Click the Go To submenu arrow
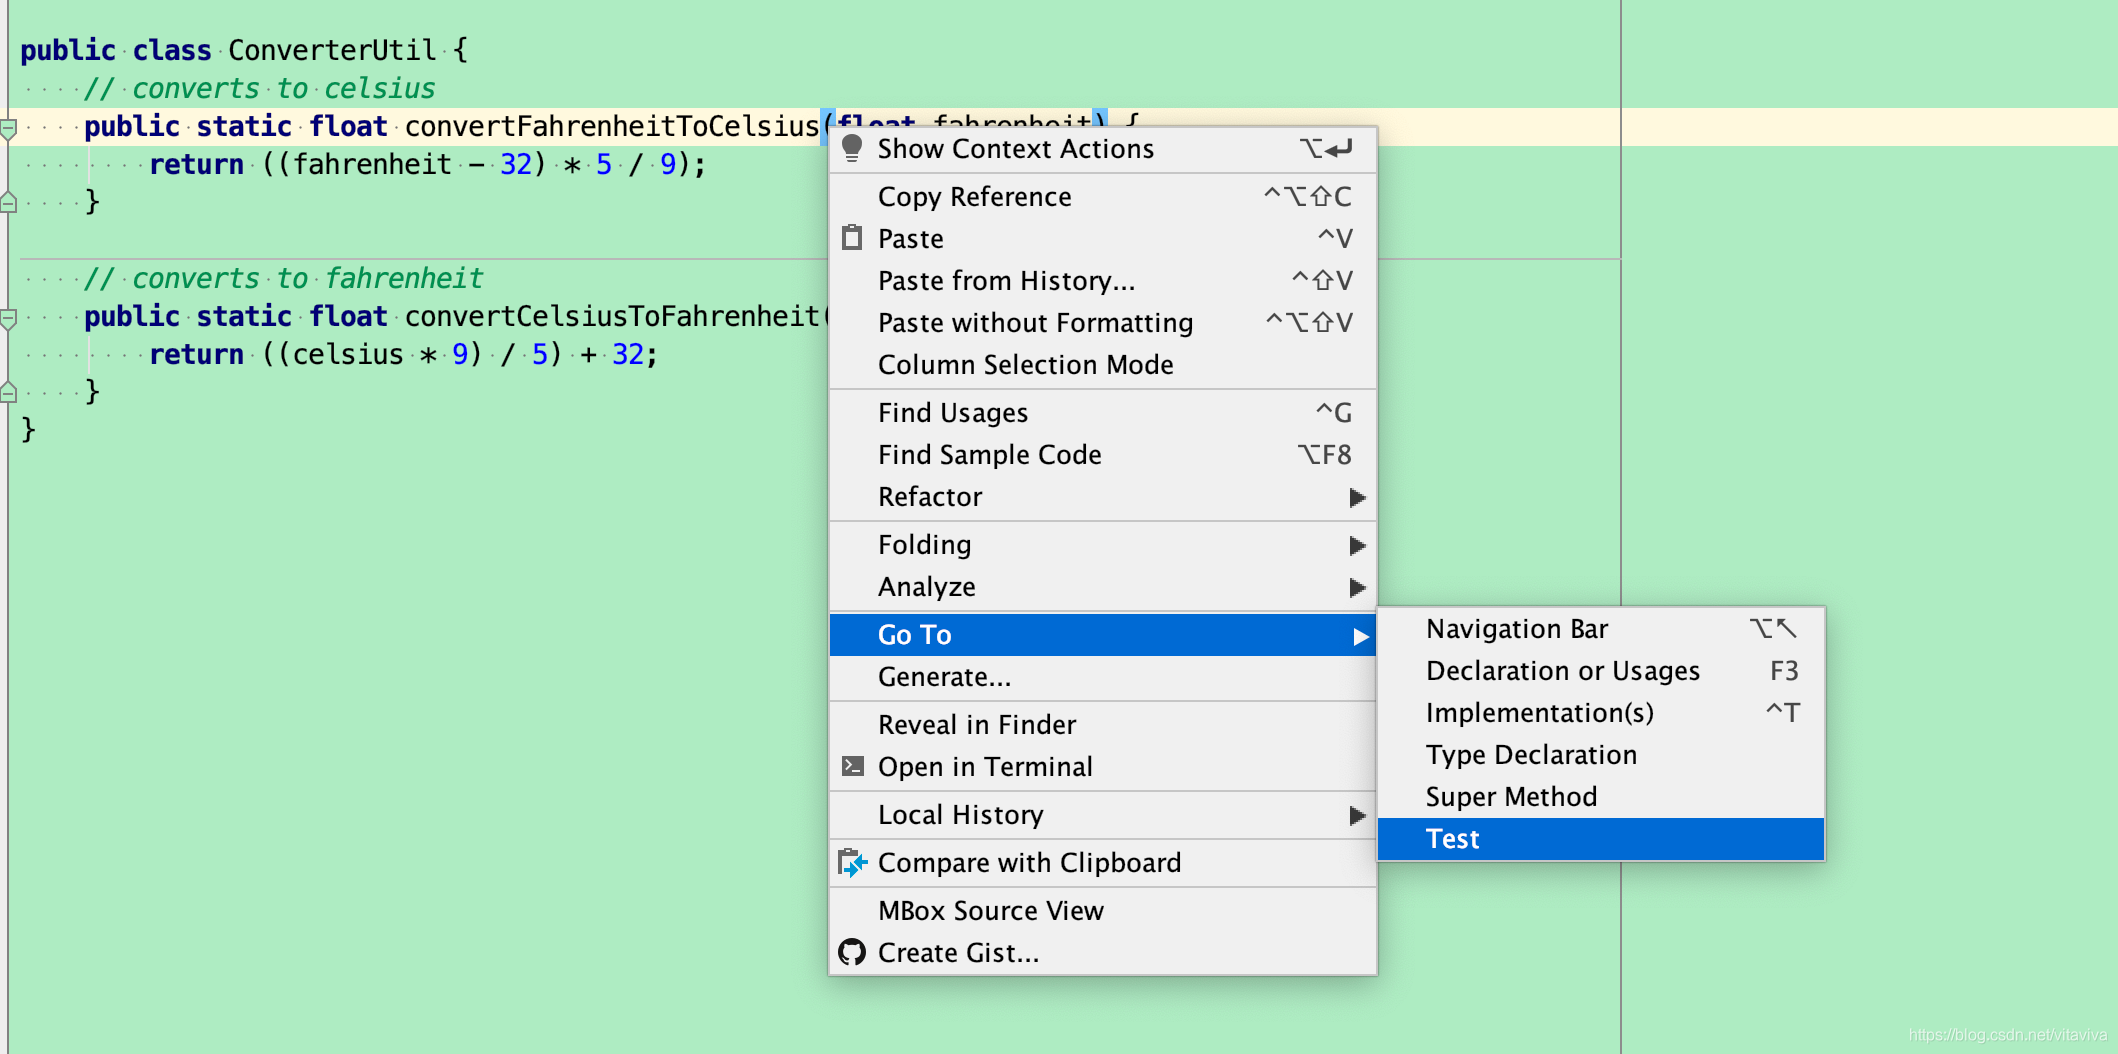The width and height of the screenshot is (2118, 1054). 1360,636
